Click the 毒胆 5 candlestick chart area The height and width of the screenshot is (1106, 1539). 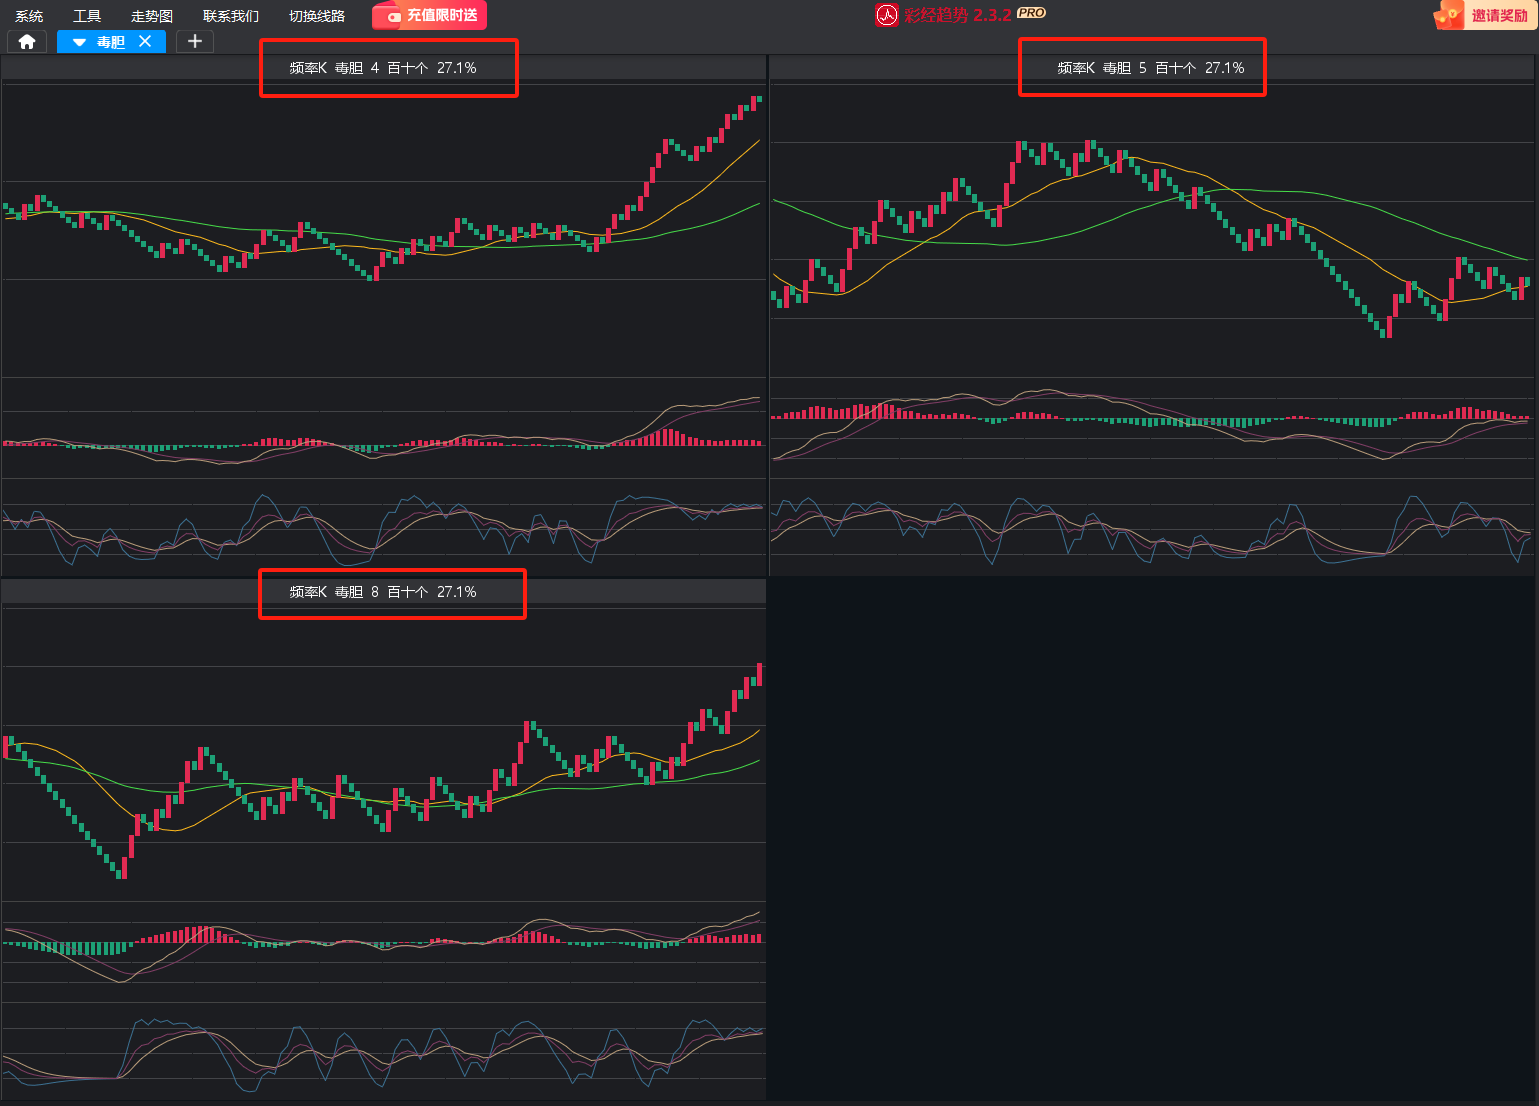(1151, 228)
